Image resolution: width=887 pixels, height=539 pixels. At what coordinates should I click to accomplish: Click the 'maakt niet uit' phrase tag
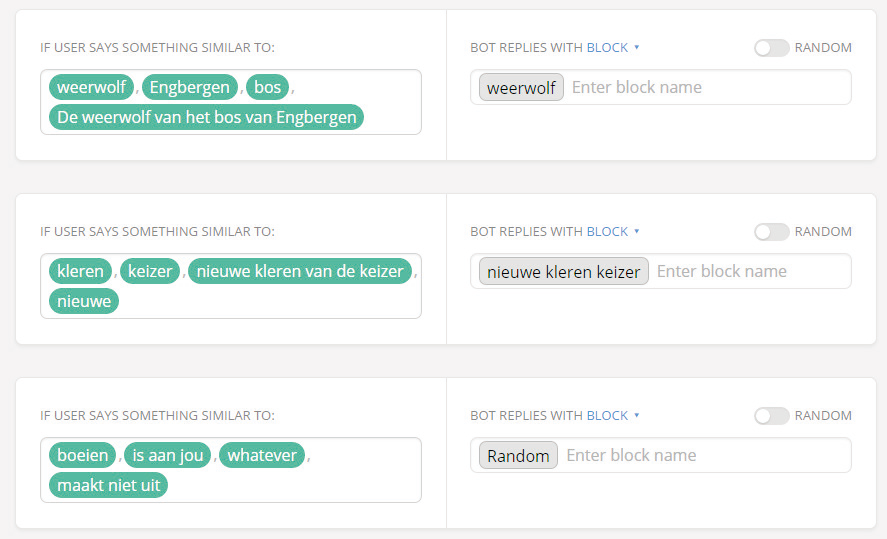pyautogui.click(x=109, y=485)
